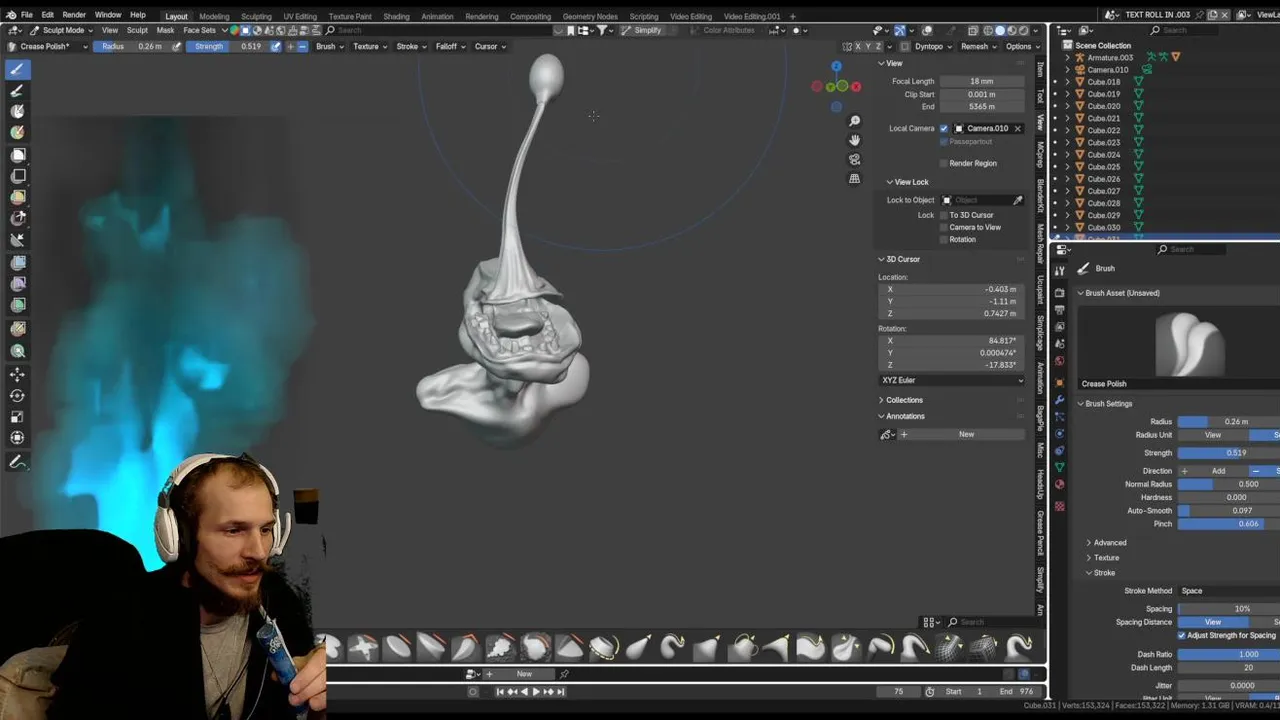This screenshot has height=720, width=1280.
Task: Click the zoom view magnifier icon
Action: click(x=854, y=121)
